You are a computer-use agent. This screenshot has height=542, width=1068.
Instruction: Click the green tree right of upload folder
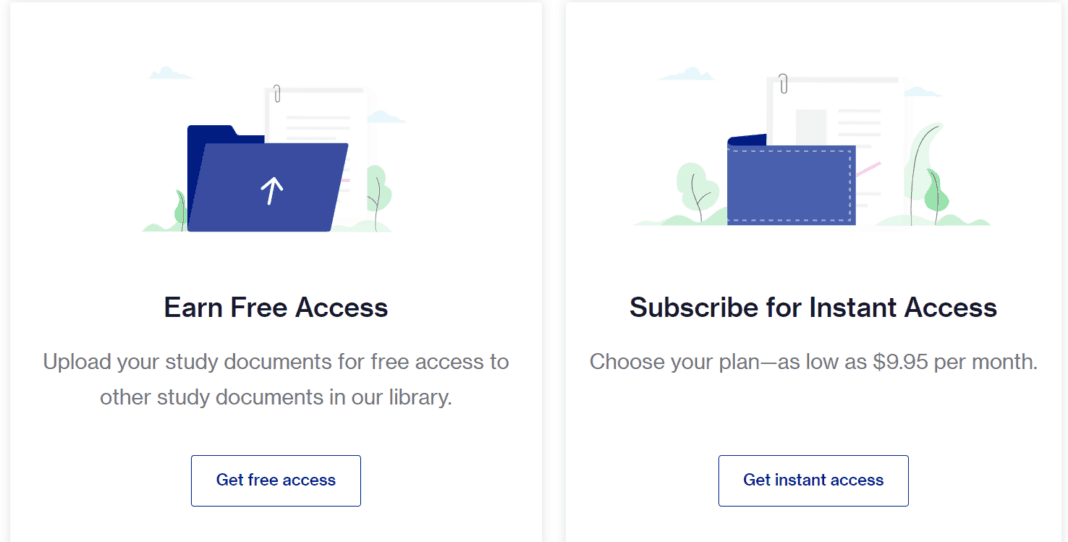[375, 188]
